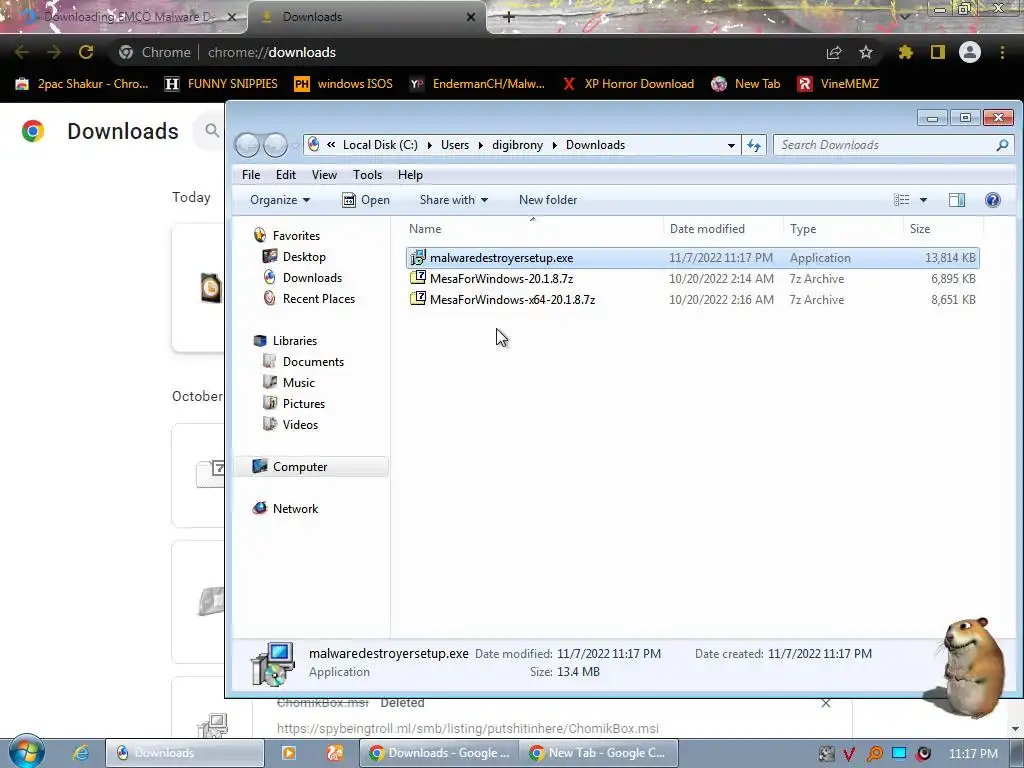Screen dimensions: 1024x768
Task: Click the New folder button
Action: pyautogui.click(x=547, y=200)
